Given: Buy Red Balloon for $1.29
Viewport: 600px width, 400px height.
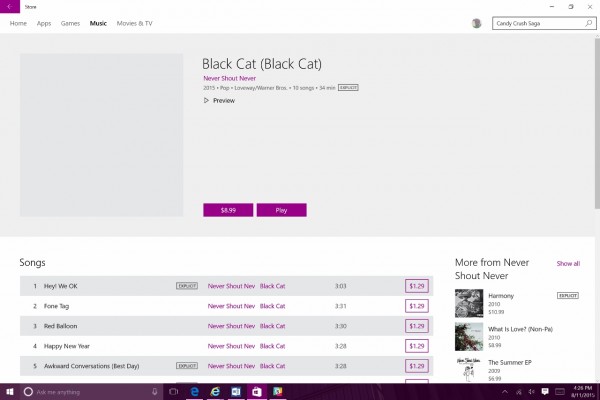Looking at the screenshot, I should [x=417, y=326].
